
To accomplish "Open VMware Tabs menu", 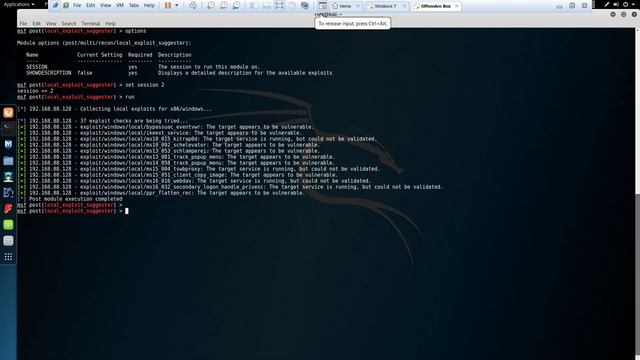I will click(x=134, y=5).
